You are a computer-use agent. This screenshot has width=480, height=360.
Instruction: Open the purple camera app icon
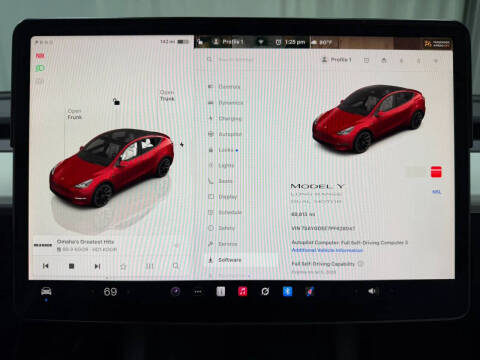pyautogui.click(x=176, y=292)
